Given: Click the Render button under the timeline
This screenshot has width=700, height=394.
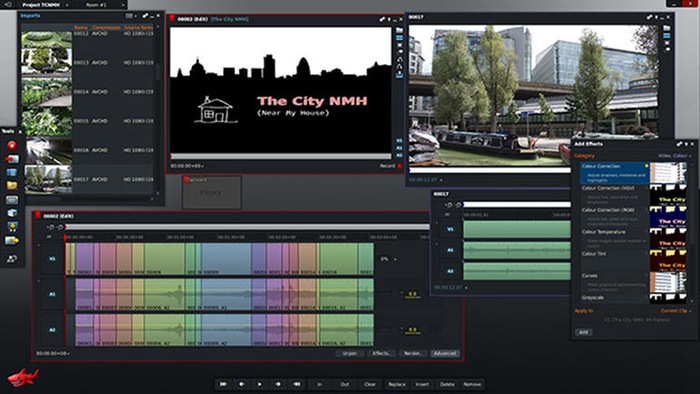Looking at the screenshot, I should tap(413, 353).
